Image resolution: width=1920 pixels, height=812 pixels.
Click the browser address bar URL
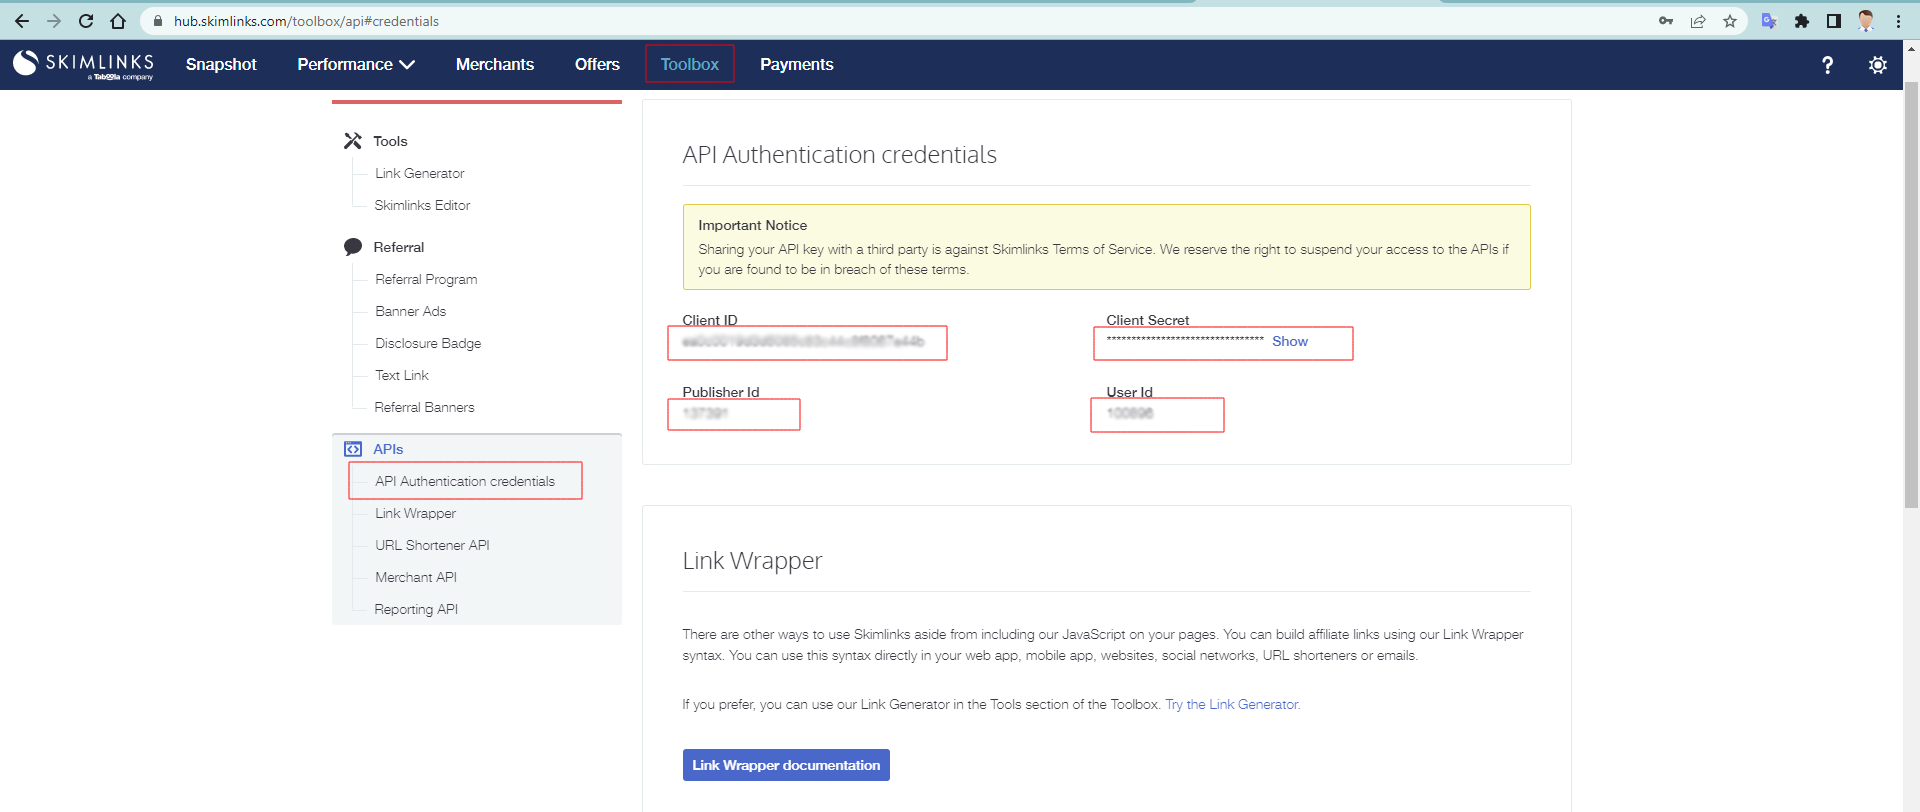pyautogui.click(x=306, y=21)
